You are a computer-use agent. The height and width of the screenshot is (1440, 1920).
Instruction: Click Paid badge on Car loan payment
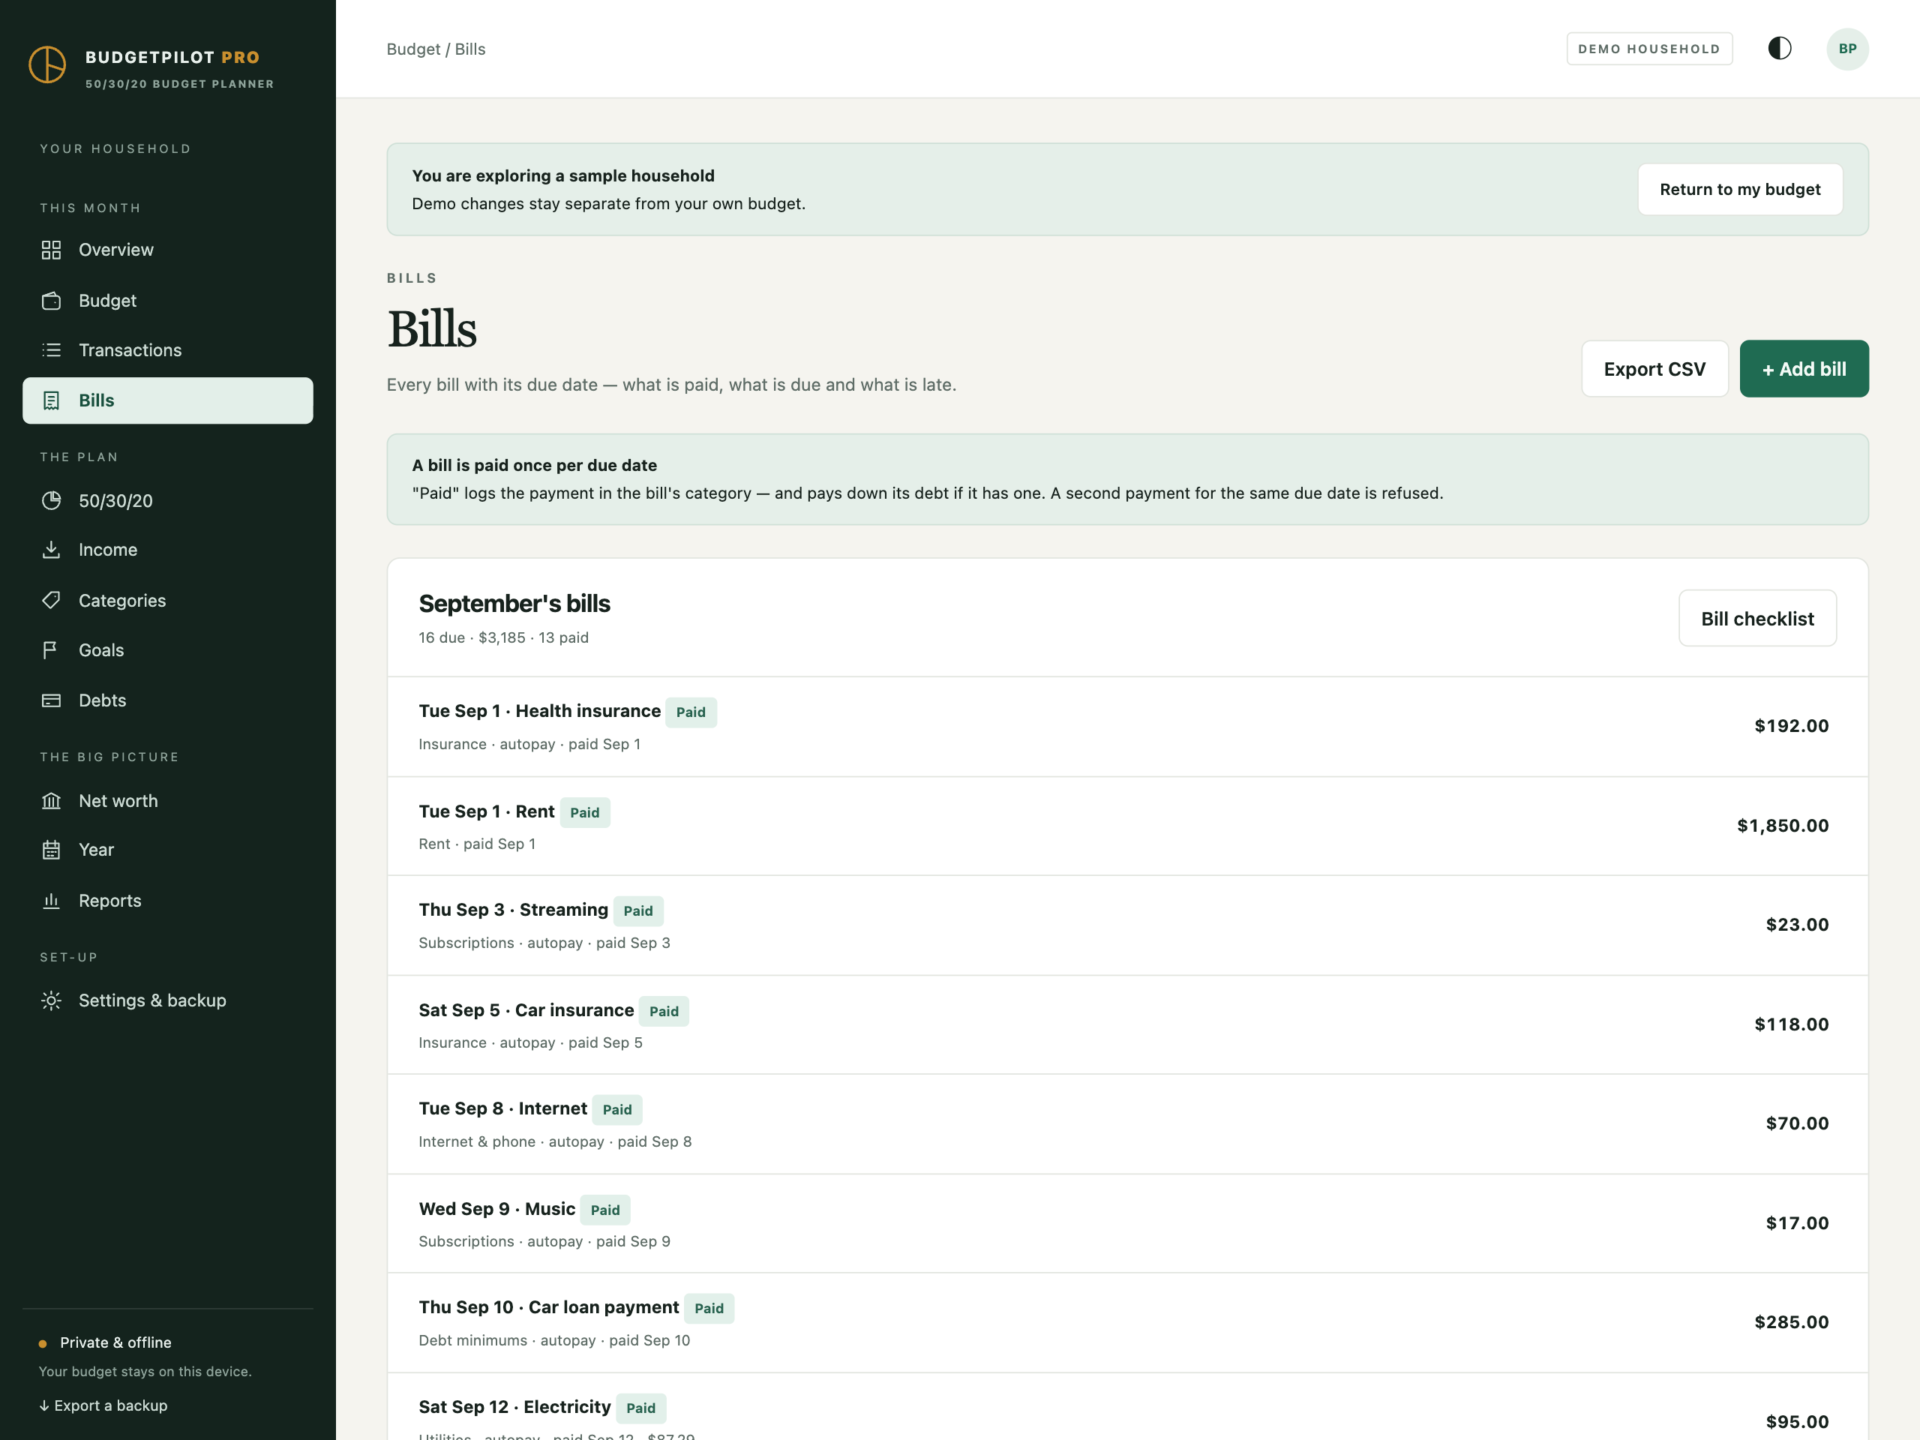pos(709,1309)
